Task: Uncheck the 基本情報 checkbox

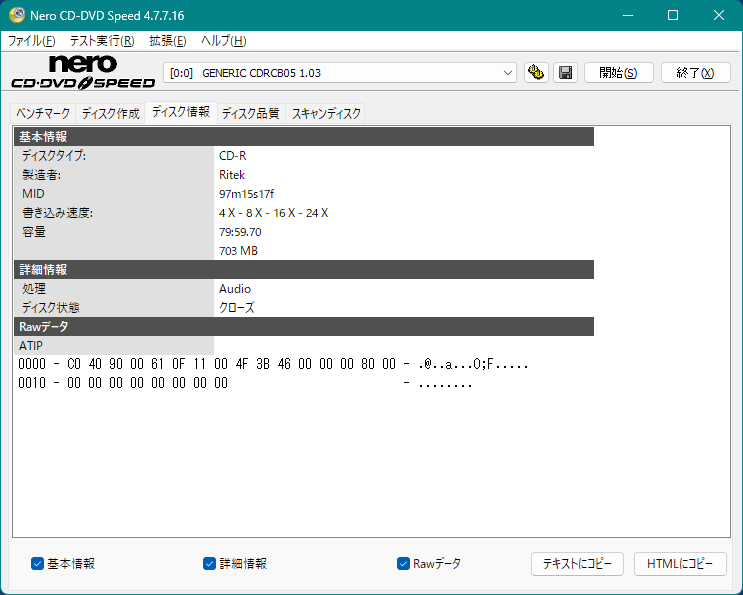Action: (x=38, y=564)
